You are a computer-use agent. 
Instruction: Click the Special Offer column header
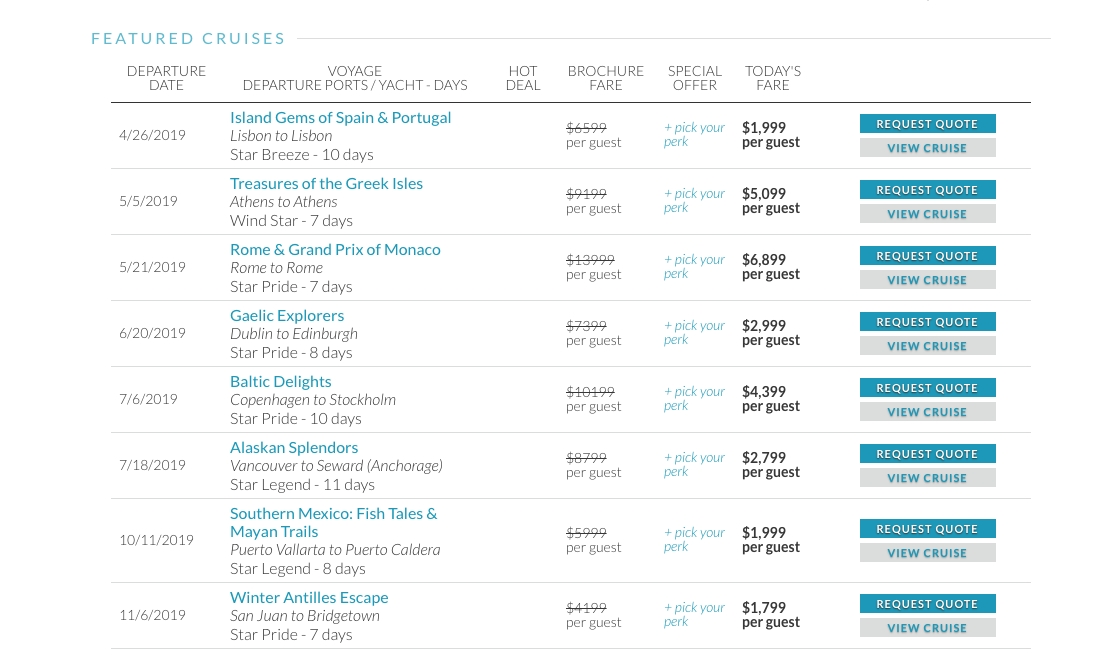[x=695, y=78]
